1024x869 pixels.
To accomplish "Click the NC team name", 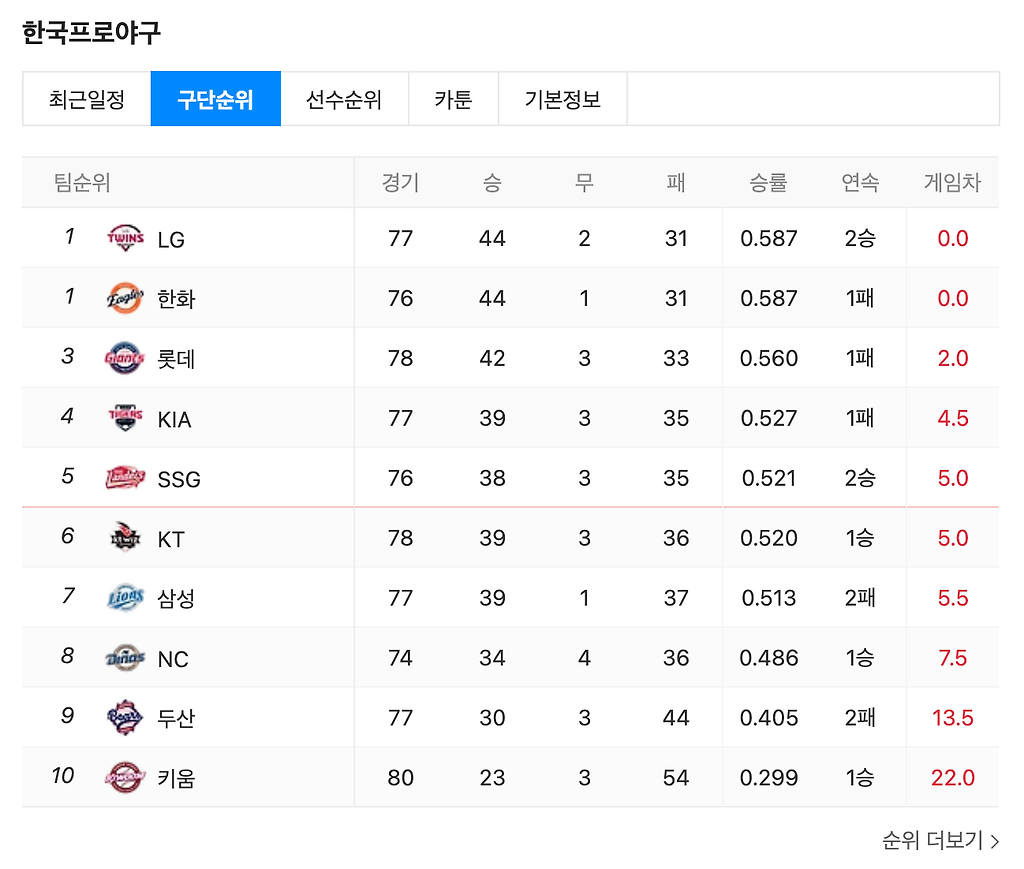I will click(x=173, y=659).
